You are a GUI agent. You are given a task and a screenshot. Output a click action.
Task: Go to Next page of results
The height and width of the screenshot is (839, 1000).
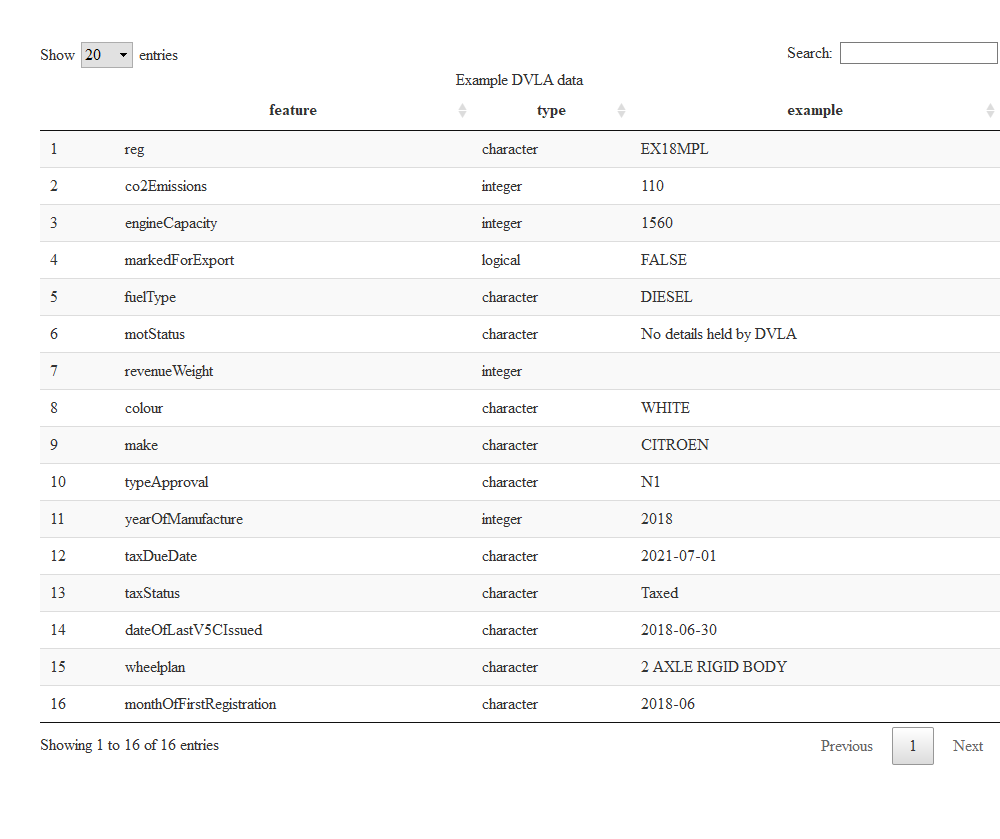(x=967, y=746)
